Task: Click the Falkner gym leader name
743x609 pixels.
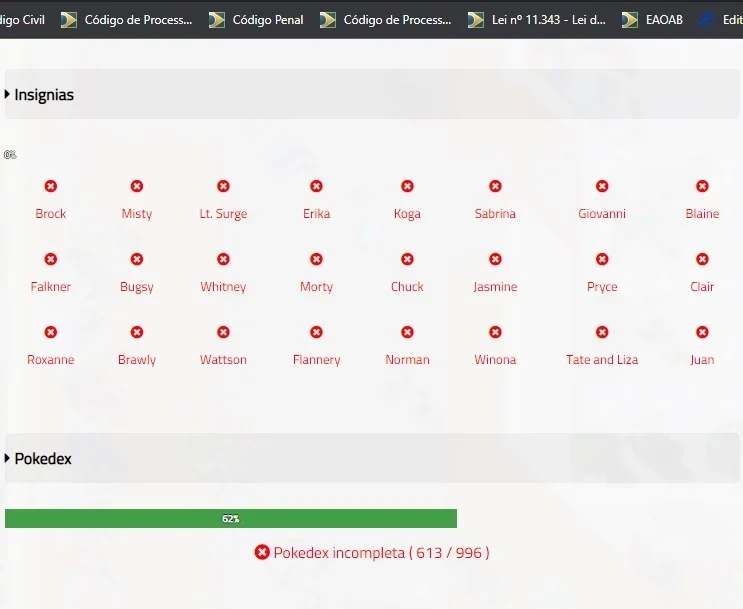Action: 51,287
